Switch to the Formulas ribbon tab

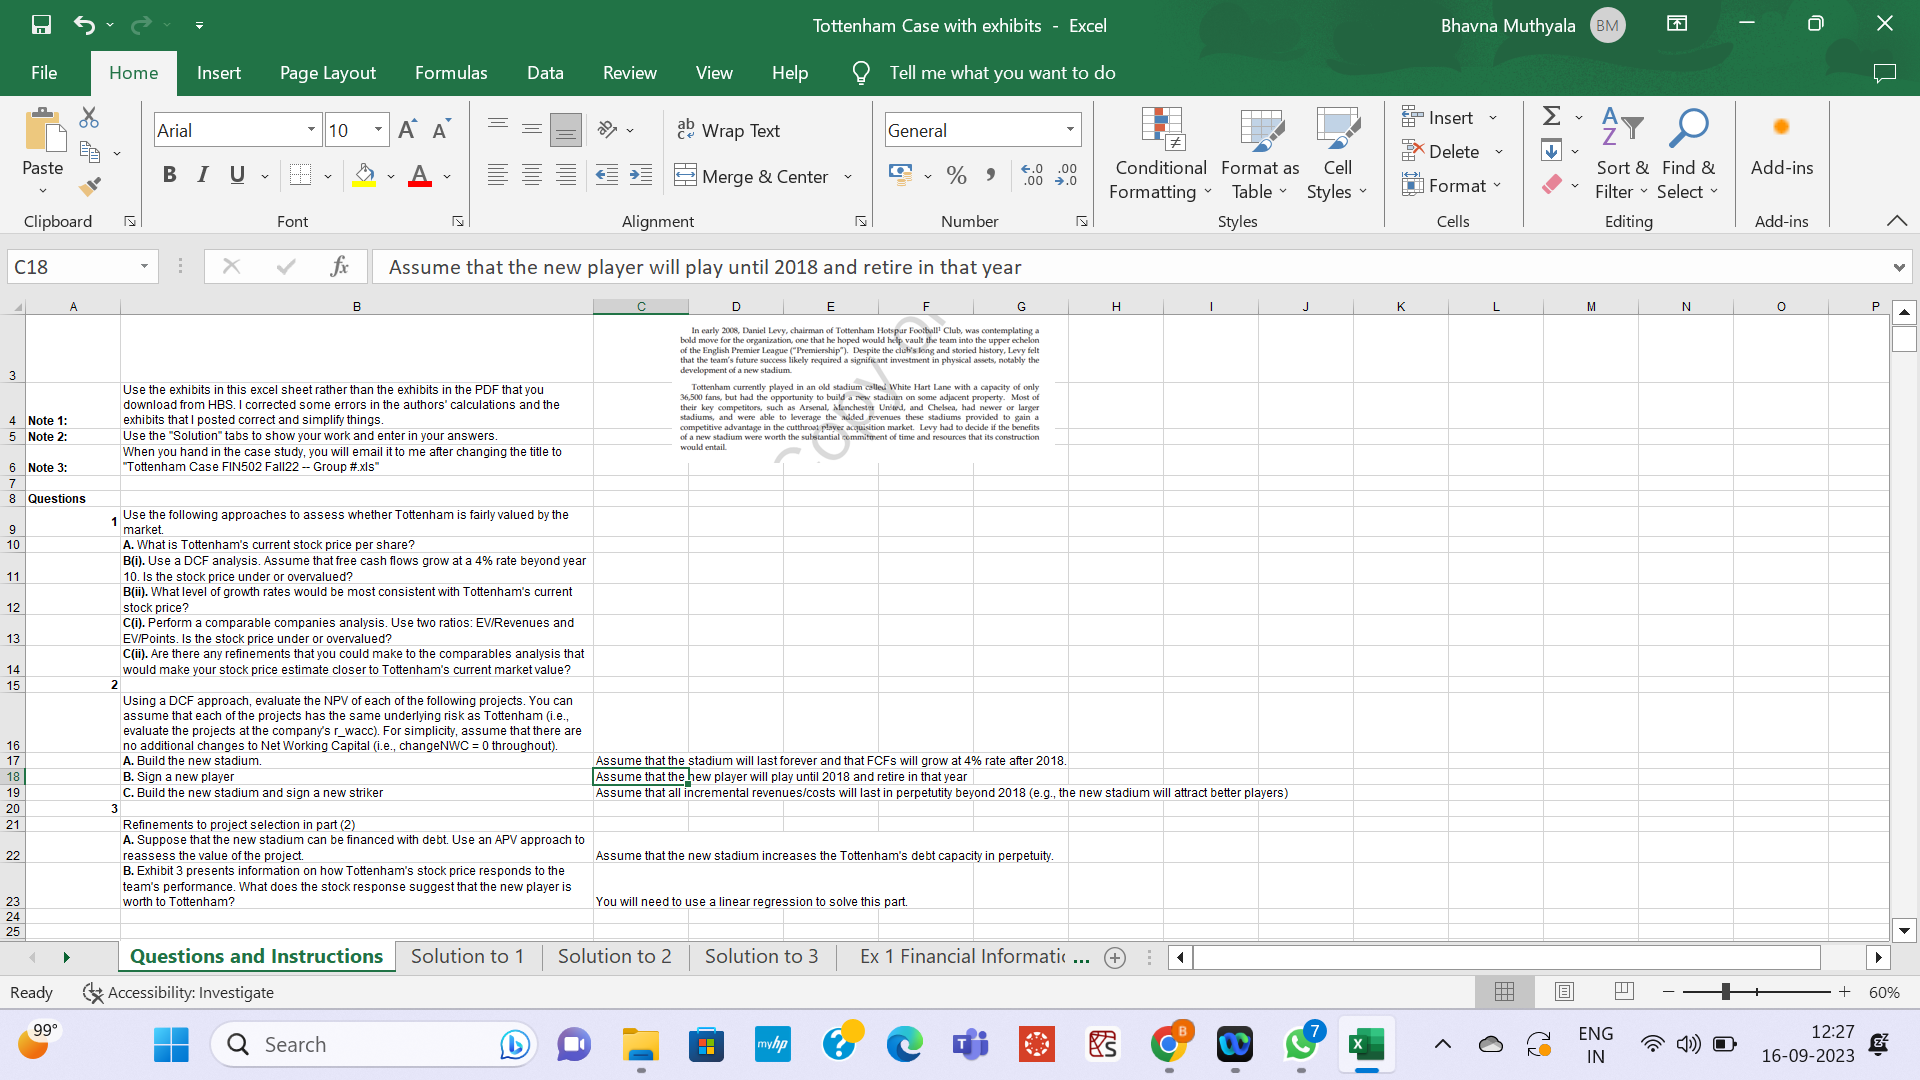coord(451,73)
